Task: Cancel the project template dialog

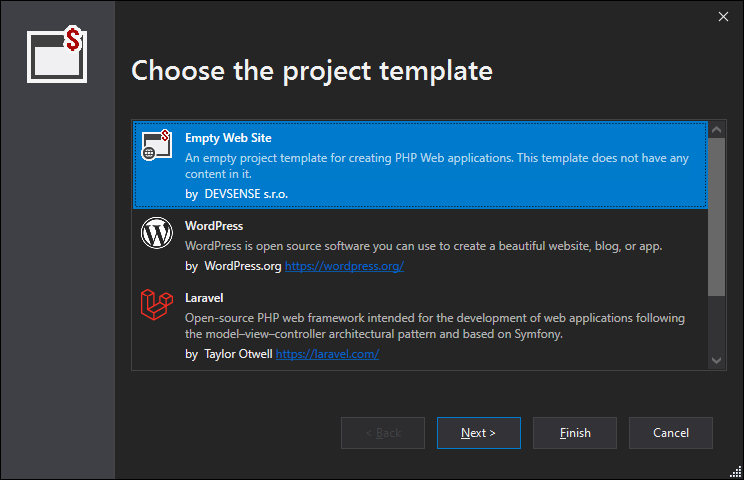Action: (670, 433)
